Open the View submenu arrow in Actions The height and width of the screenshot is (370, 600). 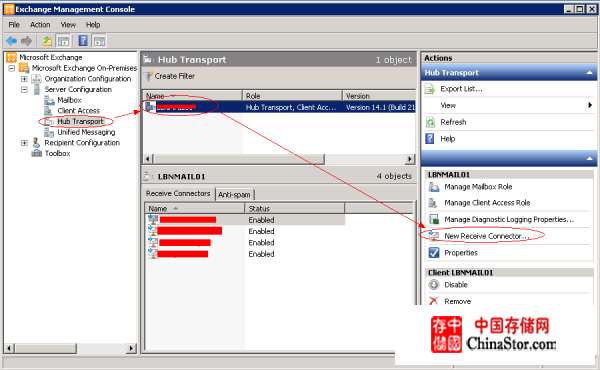point(590,105)
